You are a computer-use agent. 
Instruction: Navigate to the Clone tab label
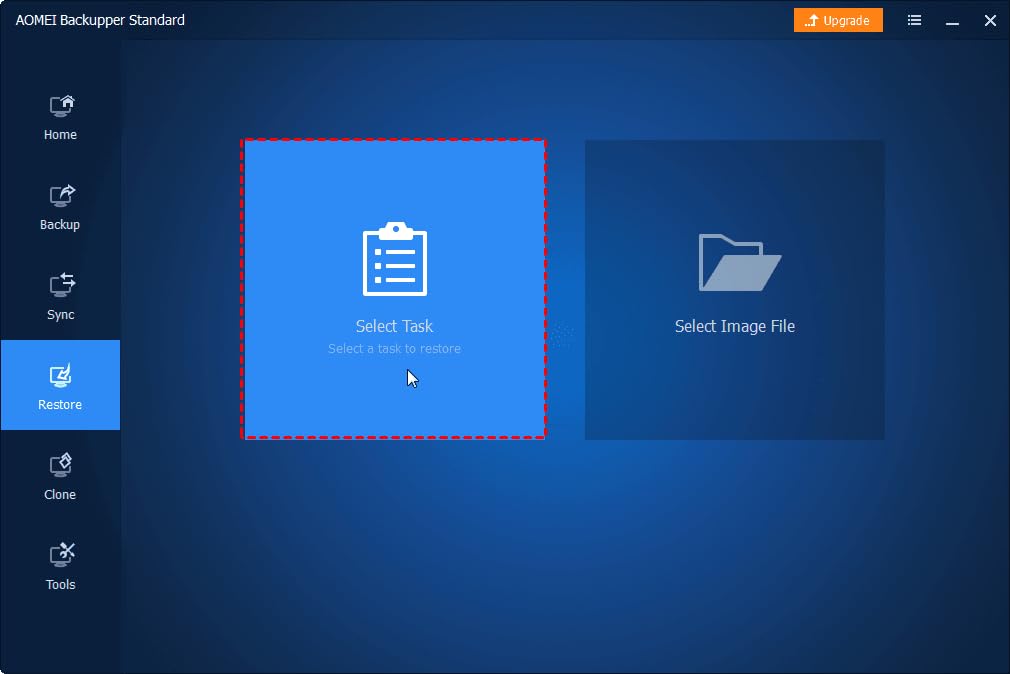coord(60,495)
